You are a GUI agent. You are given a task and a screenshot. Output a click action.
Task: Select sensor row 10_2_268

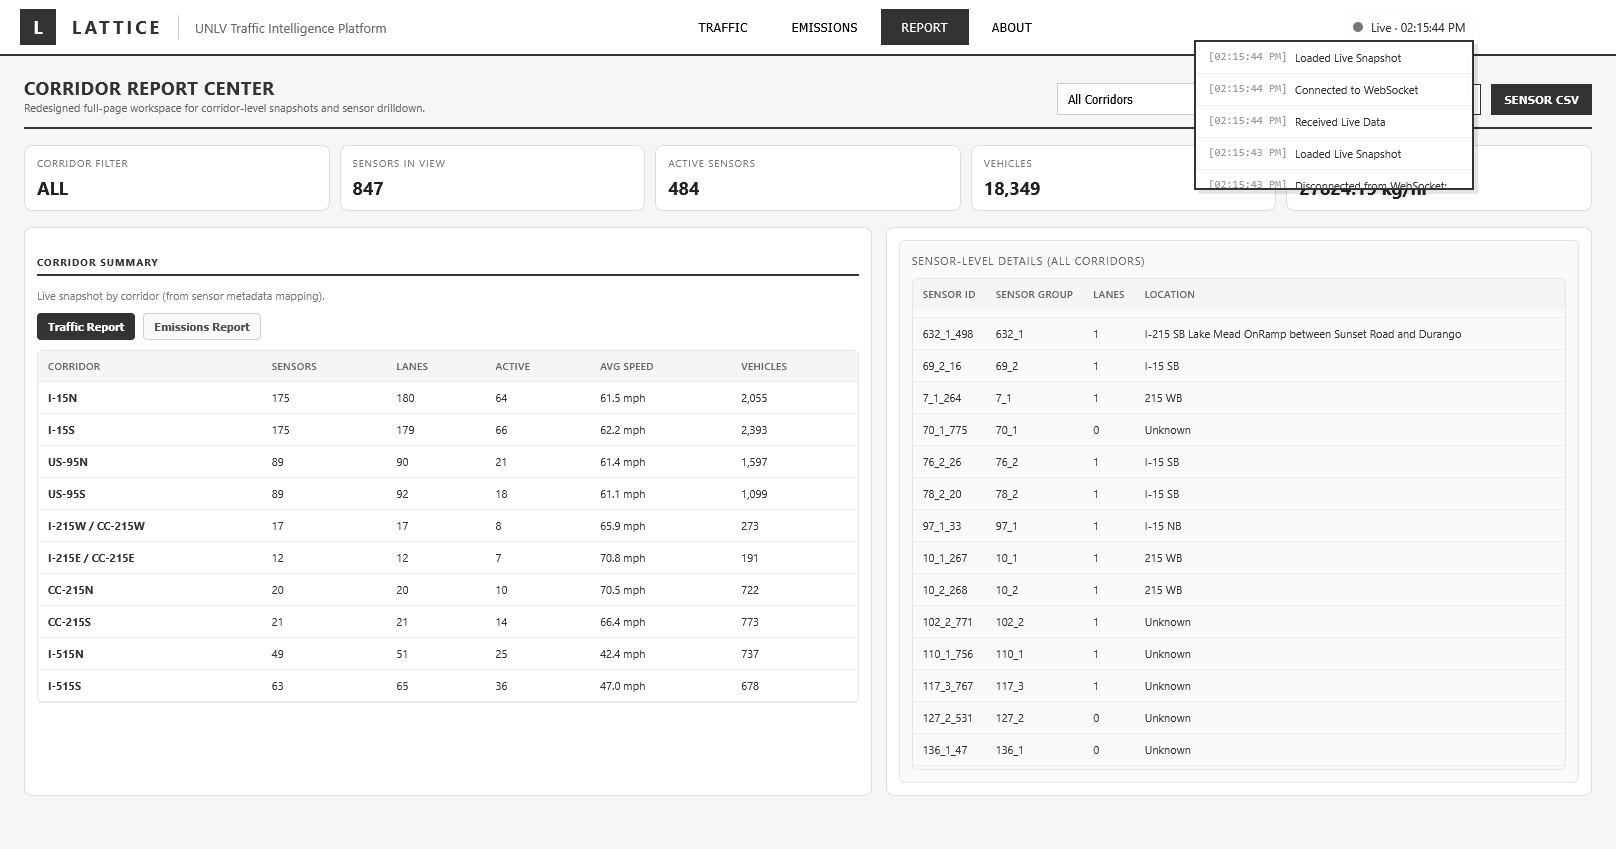pyautogui.click(x=1238, y=590)
